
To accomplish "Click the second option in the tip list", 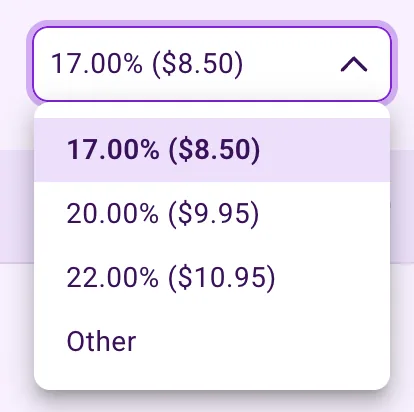I will click(x=212, y=213).
